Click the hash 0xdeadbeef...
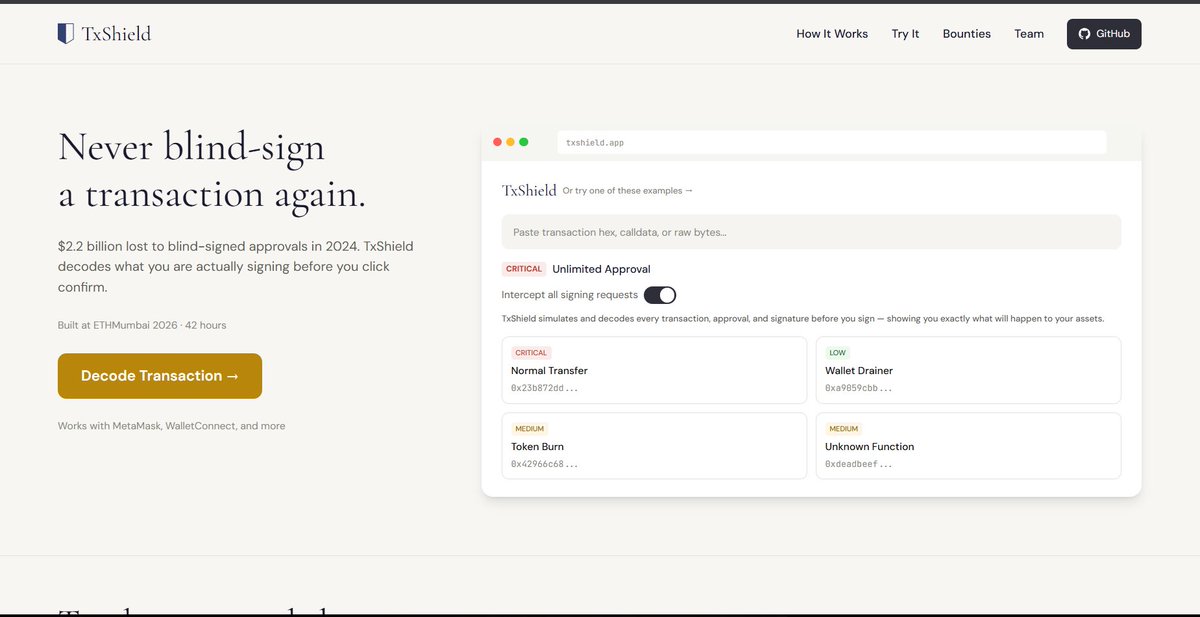The height and width of the screenshot is (617, 1200). 858,464
